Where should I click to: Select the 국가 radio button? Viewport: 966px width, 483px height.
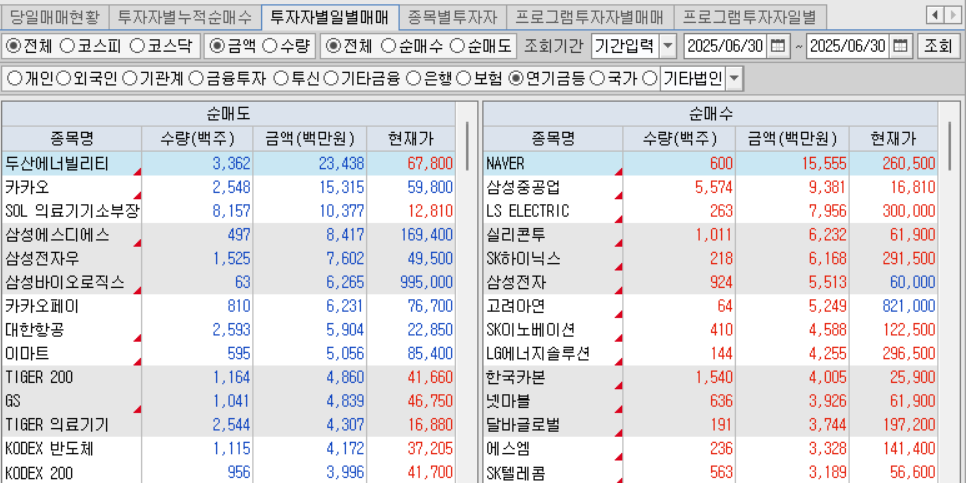[x=596, y=78]
